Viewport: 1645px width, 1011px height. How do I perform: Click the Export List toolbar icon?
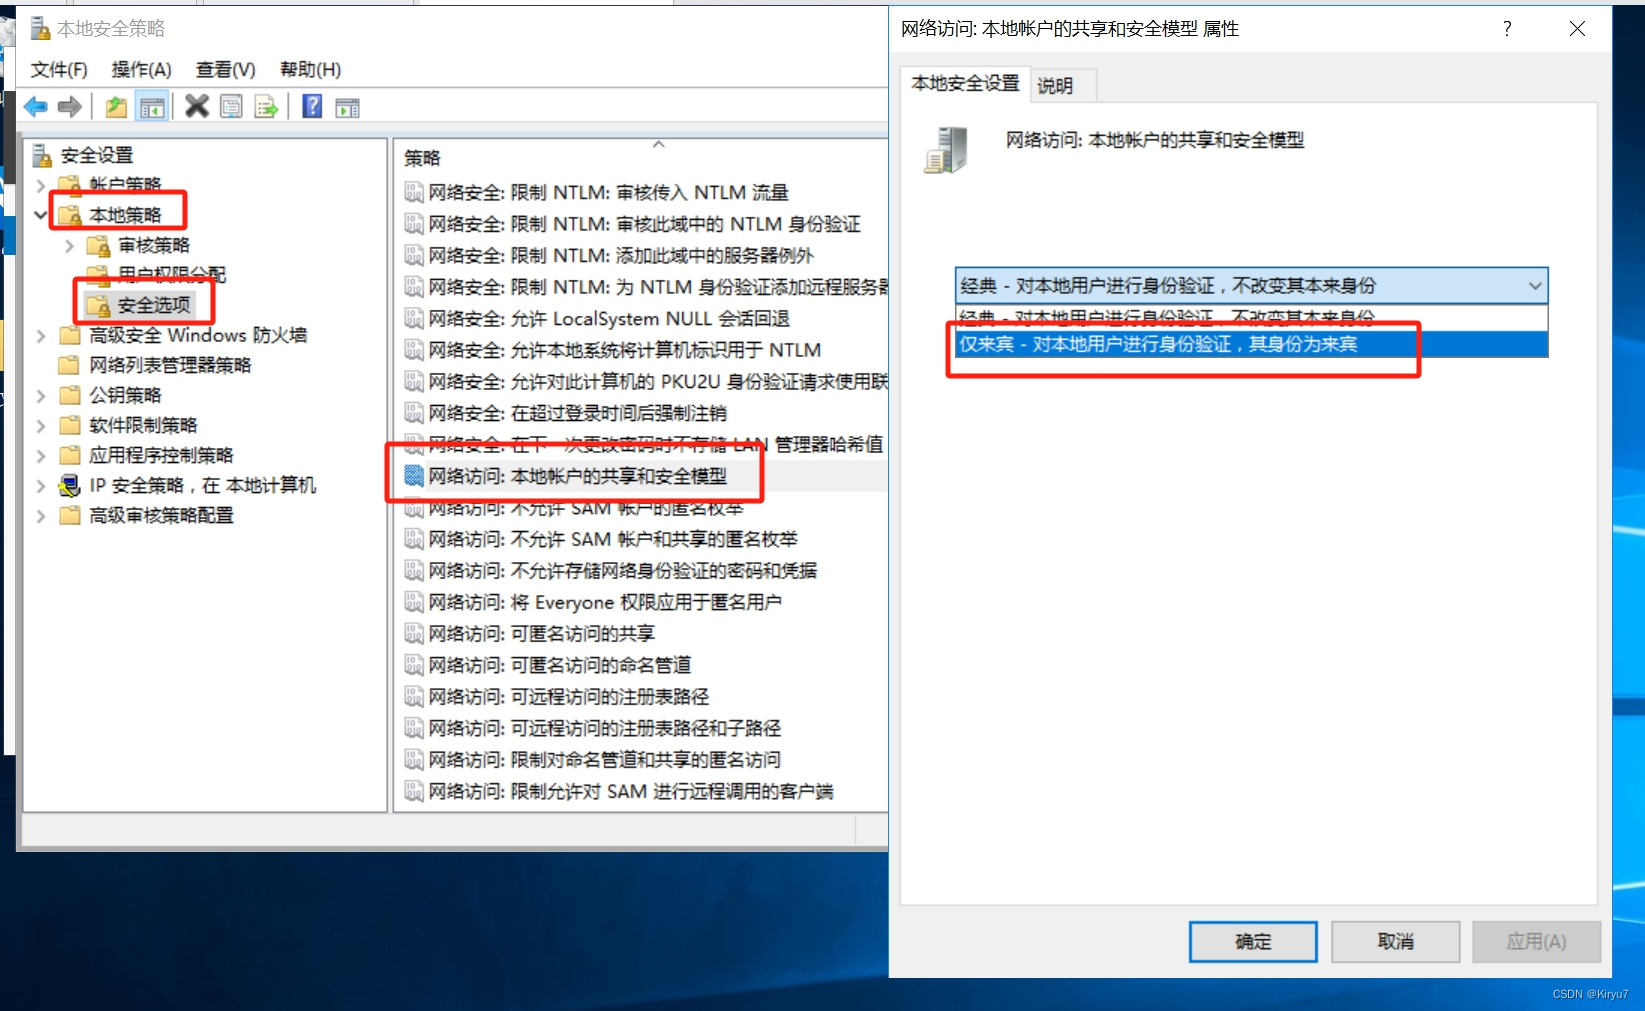(266, 107)
